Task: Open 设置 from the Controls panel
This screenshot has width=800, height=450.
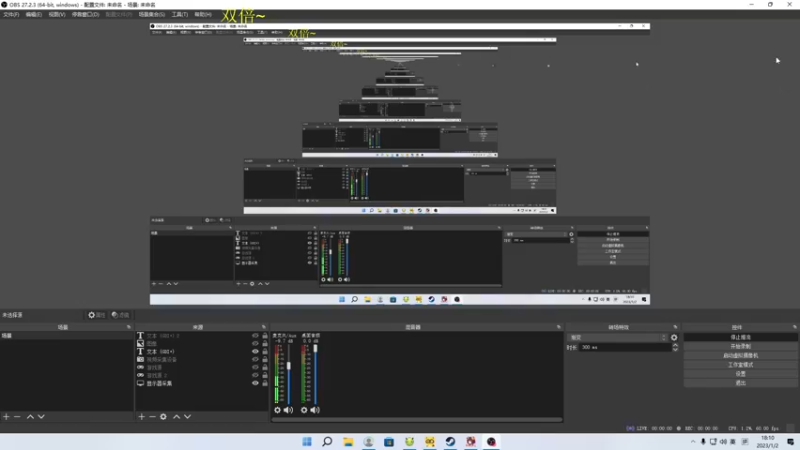Action: (x=740, y=374)
